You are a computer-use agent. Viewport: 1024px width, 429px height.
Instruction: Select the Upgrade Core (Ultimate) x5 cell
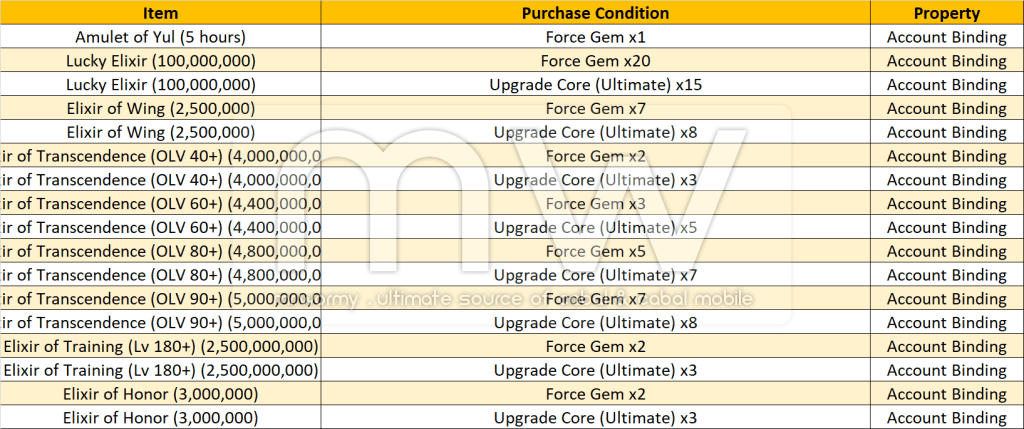595,228
